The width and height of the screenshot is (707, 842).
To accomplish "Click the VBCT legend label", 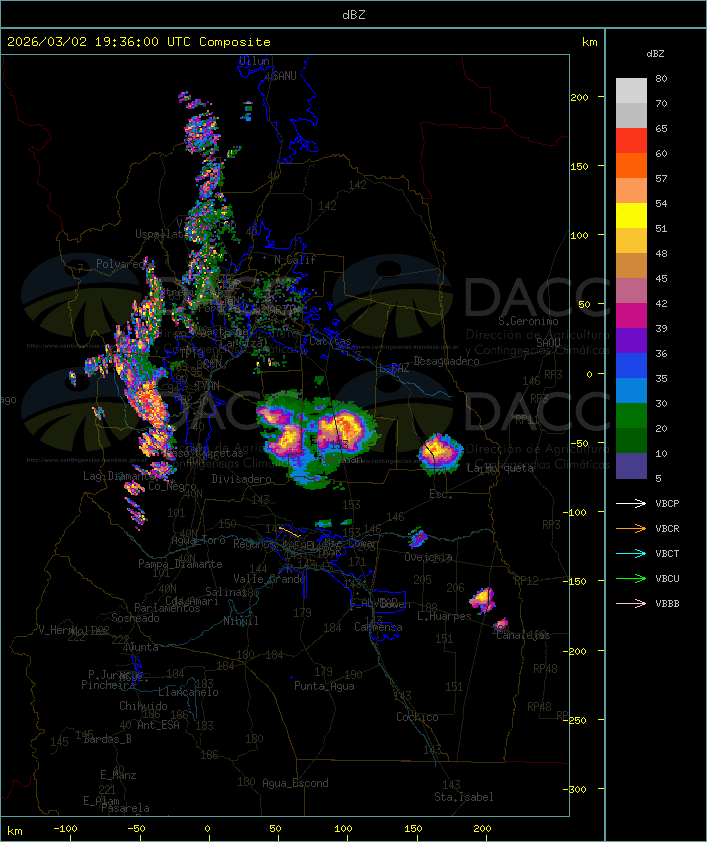I will pos(667,553).
